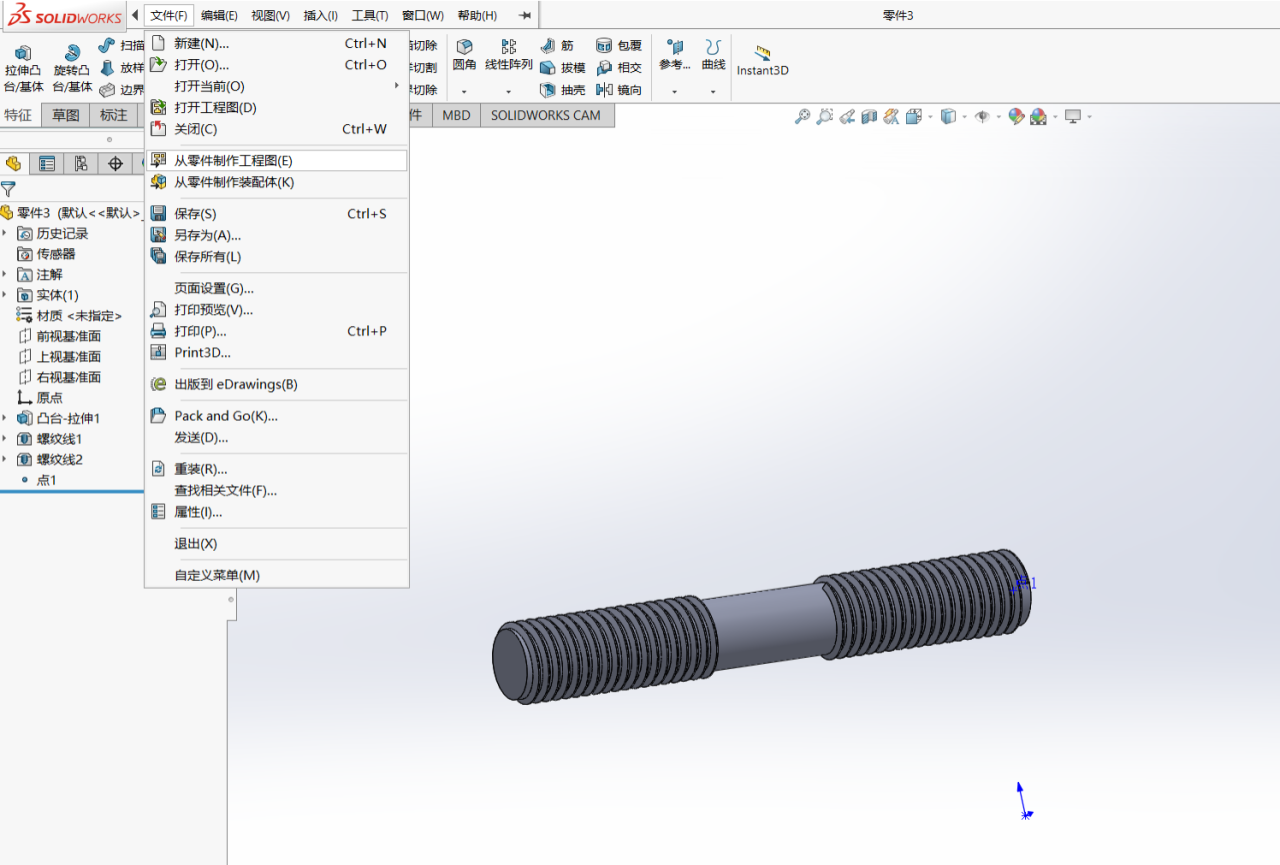
Task: Open the Display Style dropdown arrow
Action: click(x=964, y=117)
